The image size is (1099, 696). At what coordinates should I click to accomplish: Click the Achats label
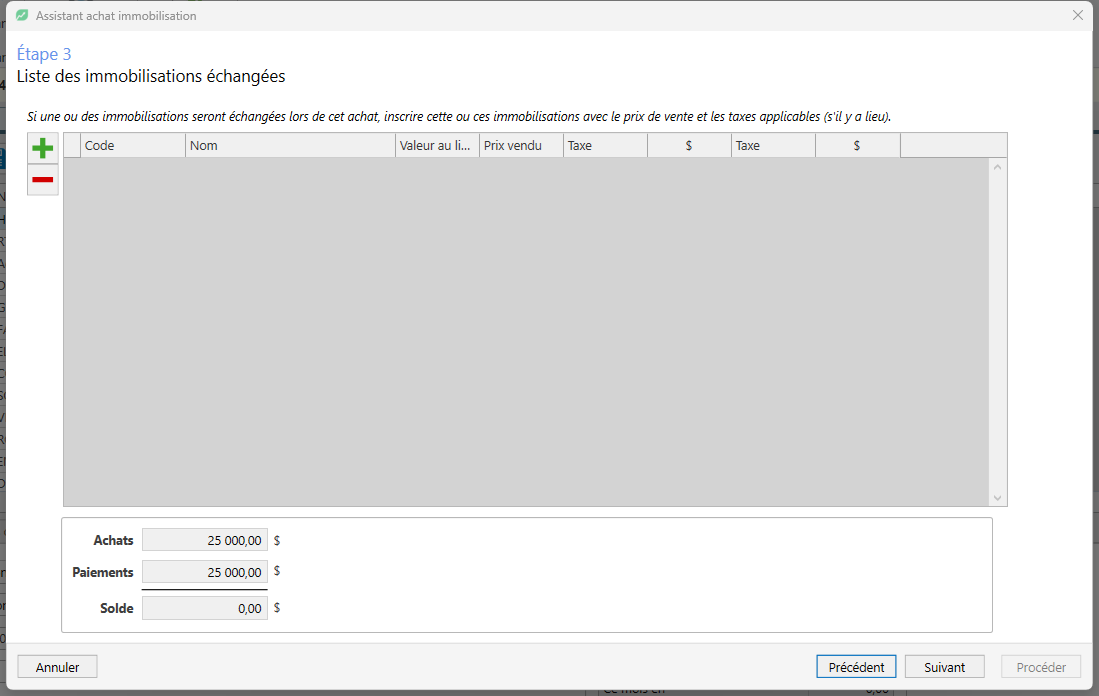click(x=114, y=540)
